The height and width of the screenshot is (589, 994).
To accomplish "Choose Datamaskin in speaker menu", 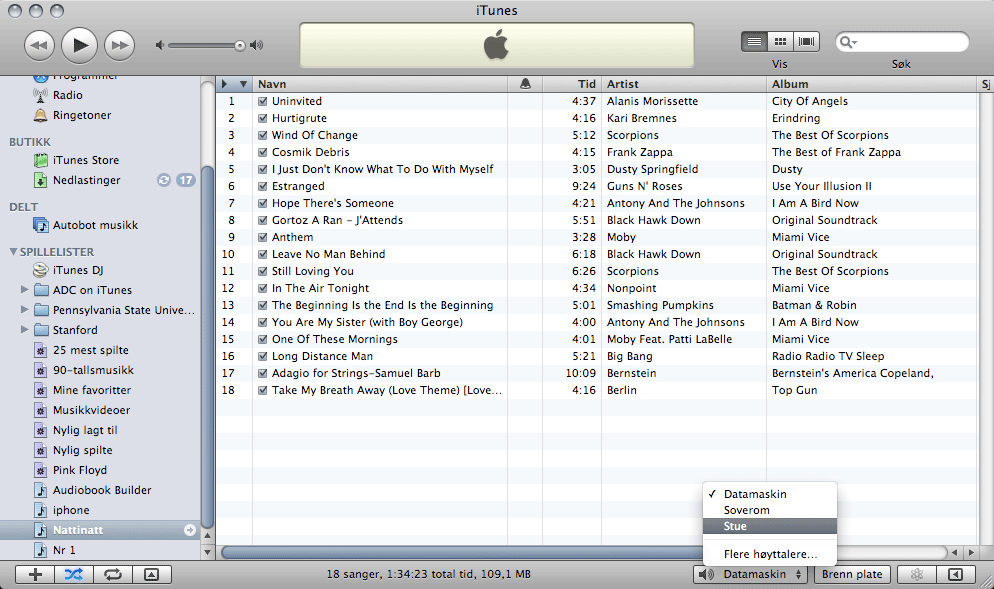I will tap(770, 494).
